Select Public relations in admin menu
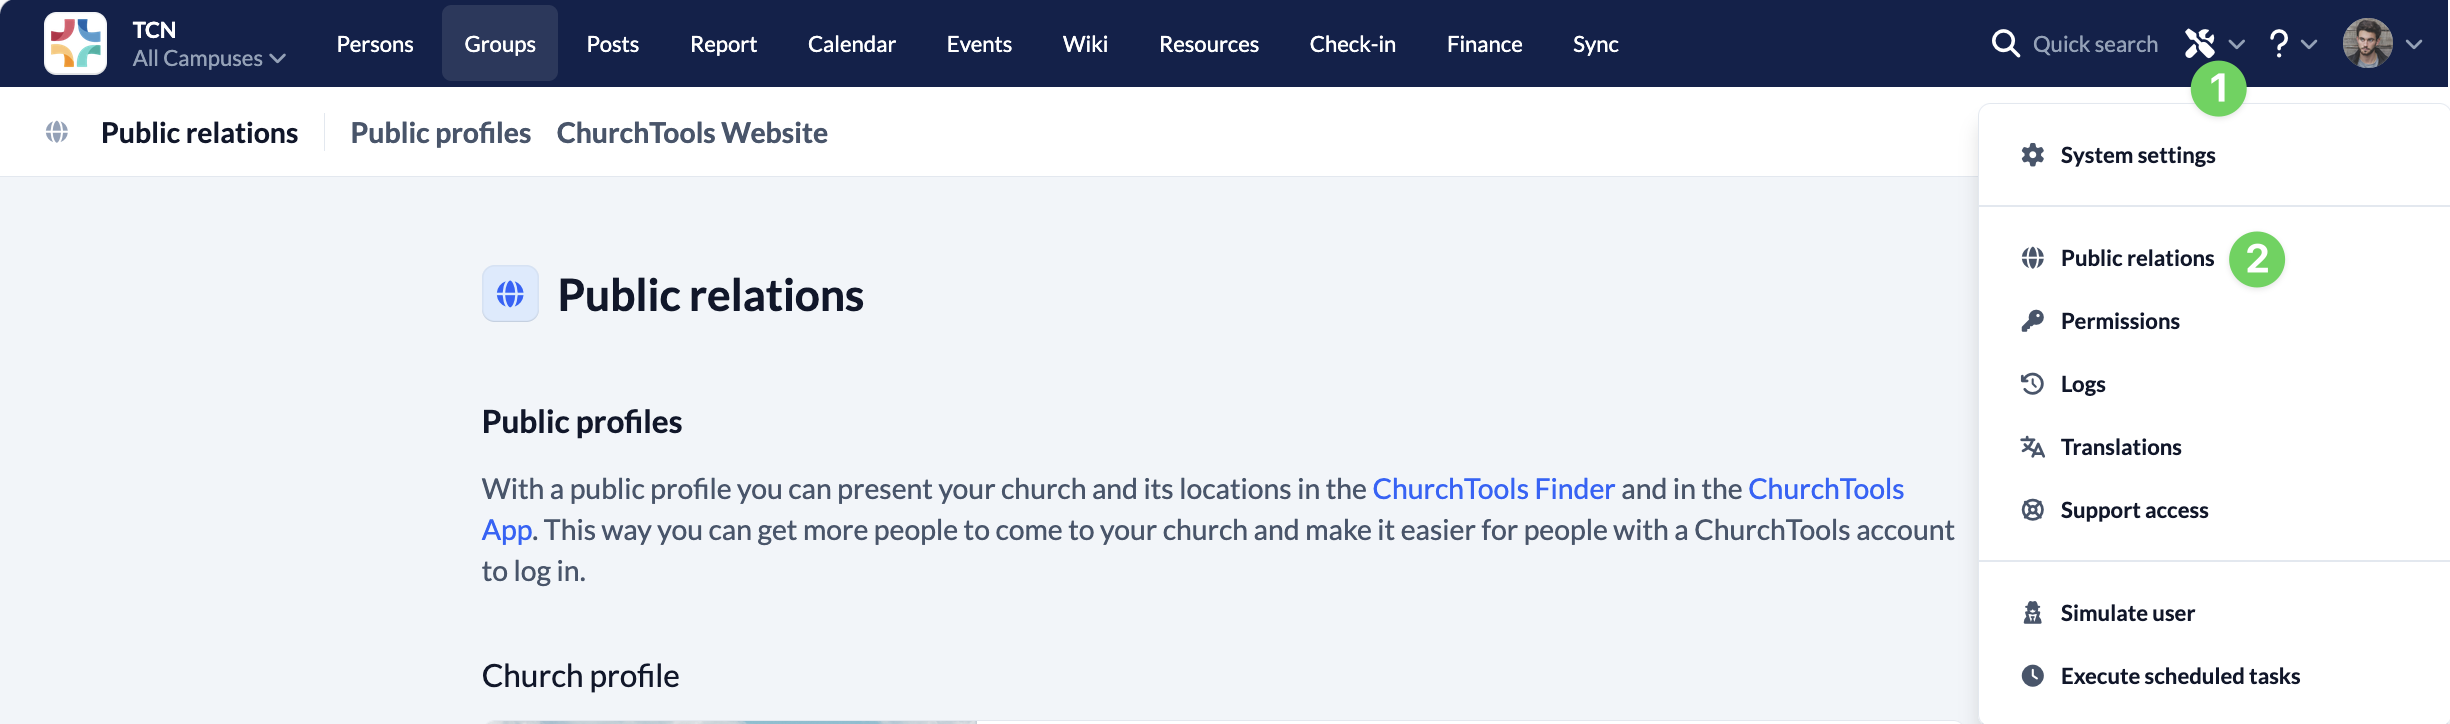 [x=2137, y=258]
